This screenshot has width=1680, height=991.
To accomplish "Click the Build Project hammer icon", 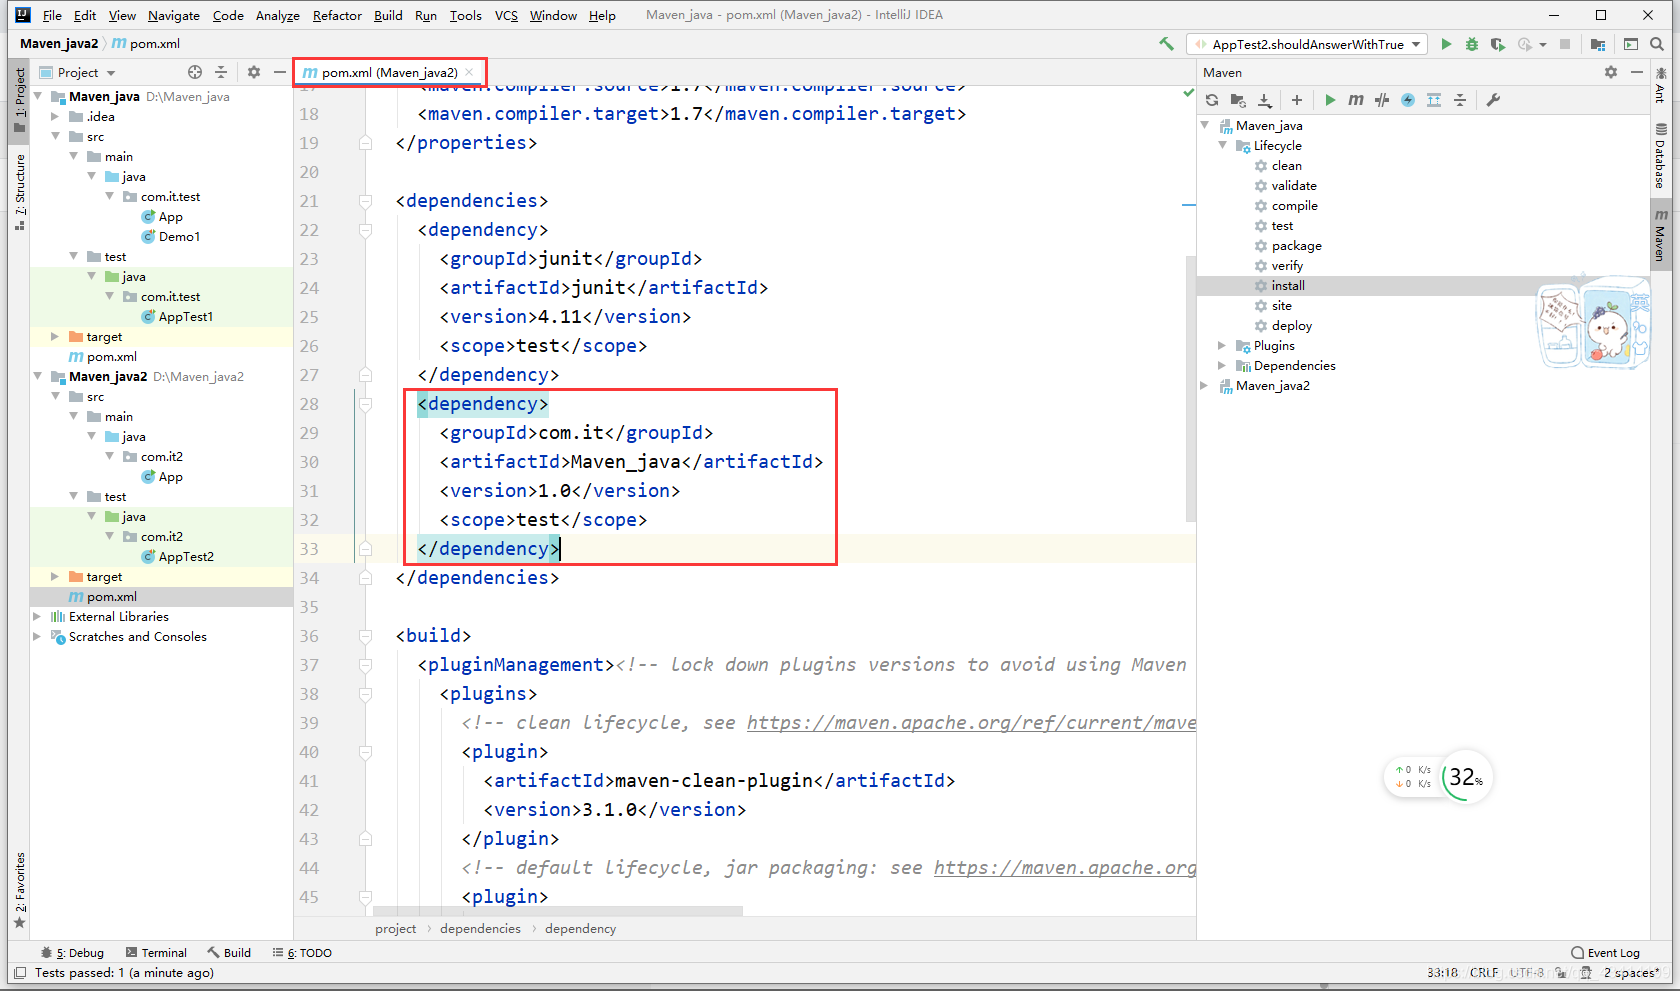I will (1166, 44).
